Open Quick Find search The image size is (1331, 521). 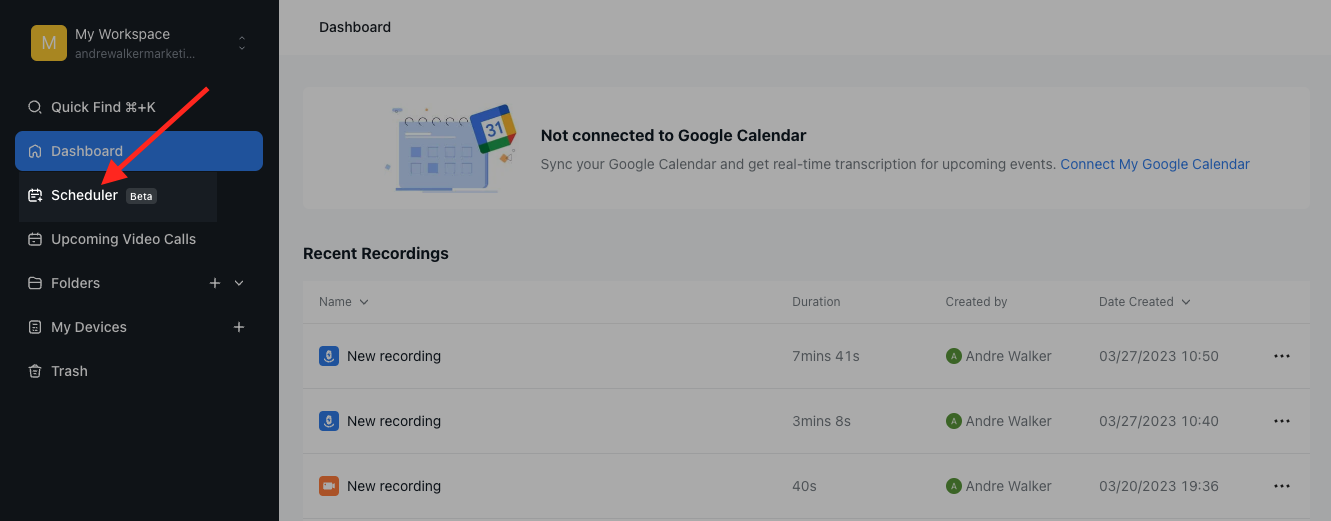tap(103, 107)
